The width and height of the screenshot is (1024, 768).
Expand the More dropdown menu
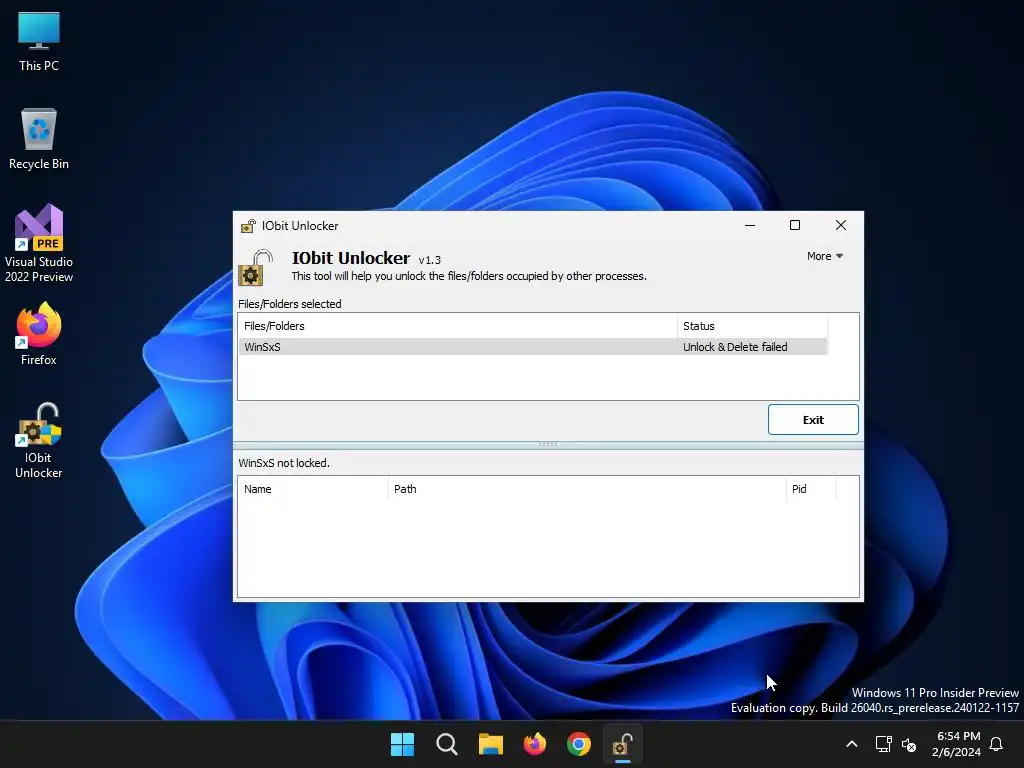825,257
